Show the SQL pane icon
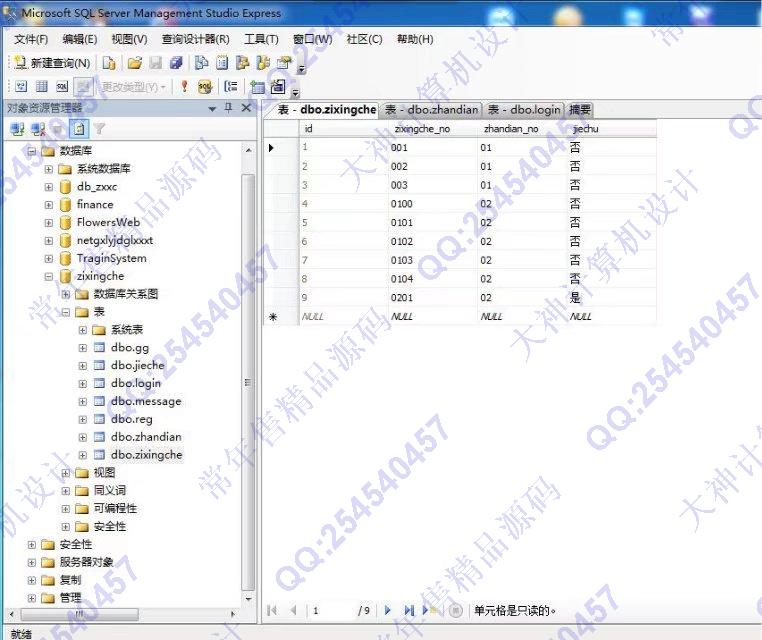Image resolution: width=762 pixels, height=640 pixels. [x=62, y=86]
